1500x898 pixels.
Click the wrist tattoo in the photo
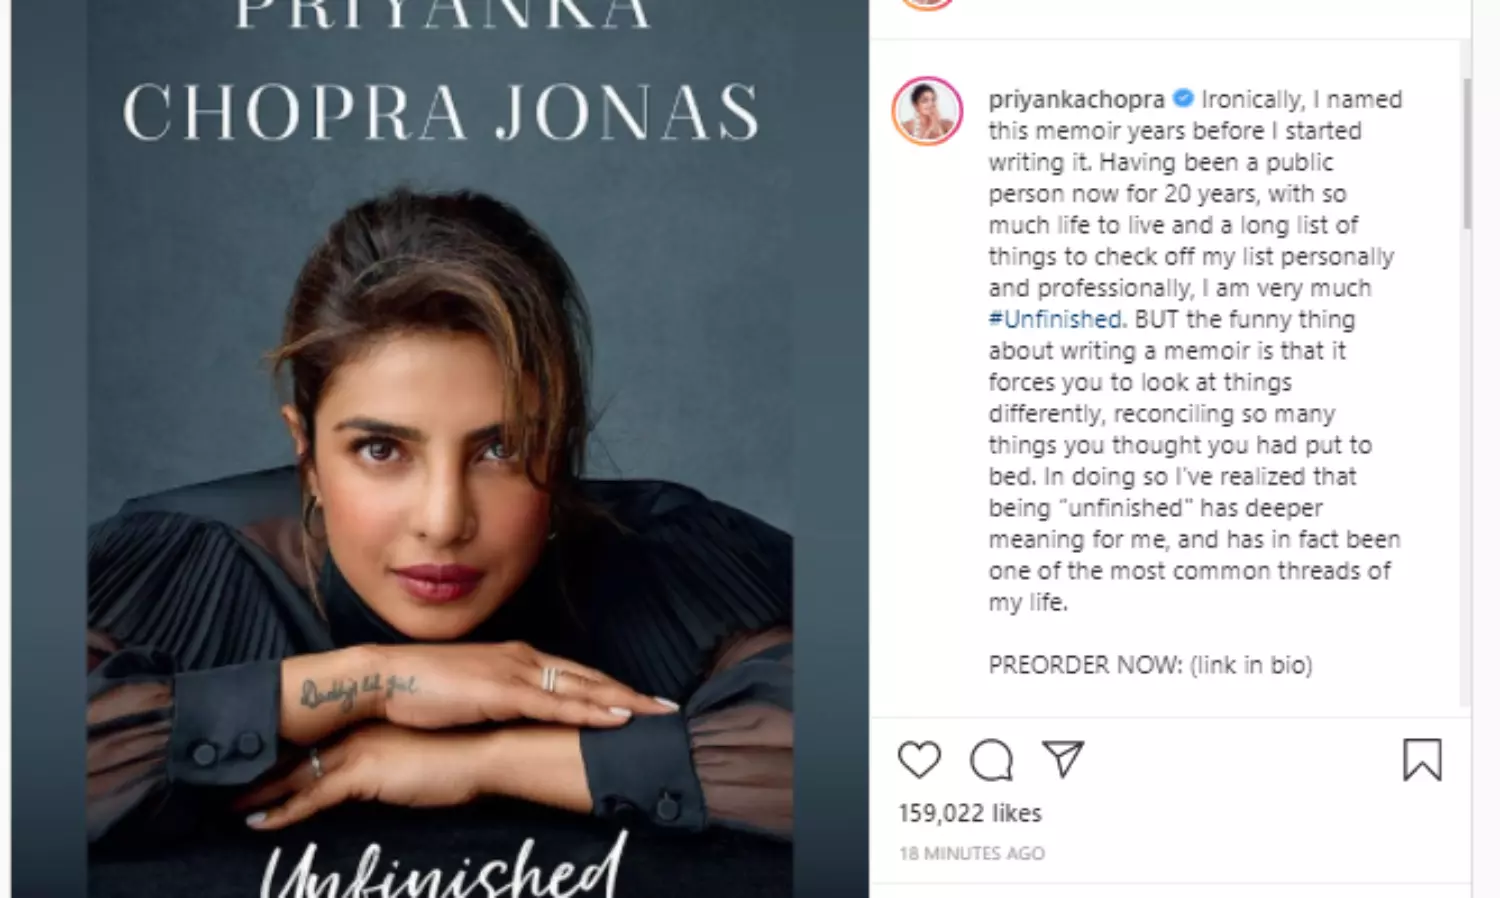tap(357, 689)
